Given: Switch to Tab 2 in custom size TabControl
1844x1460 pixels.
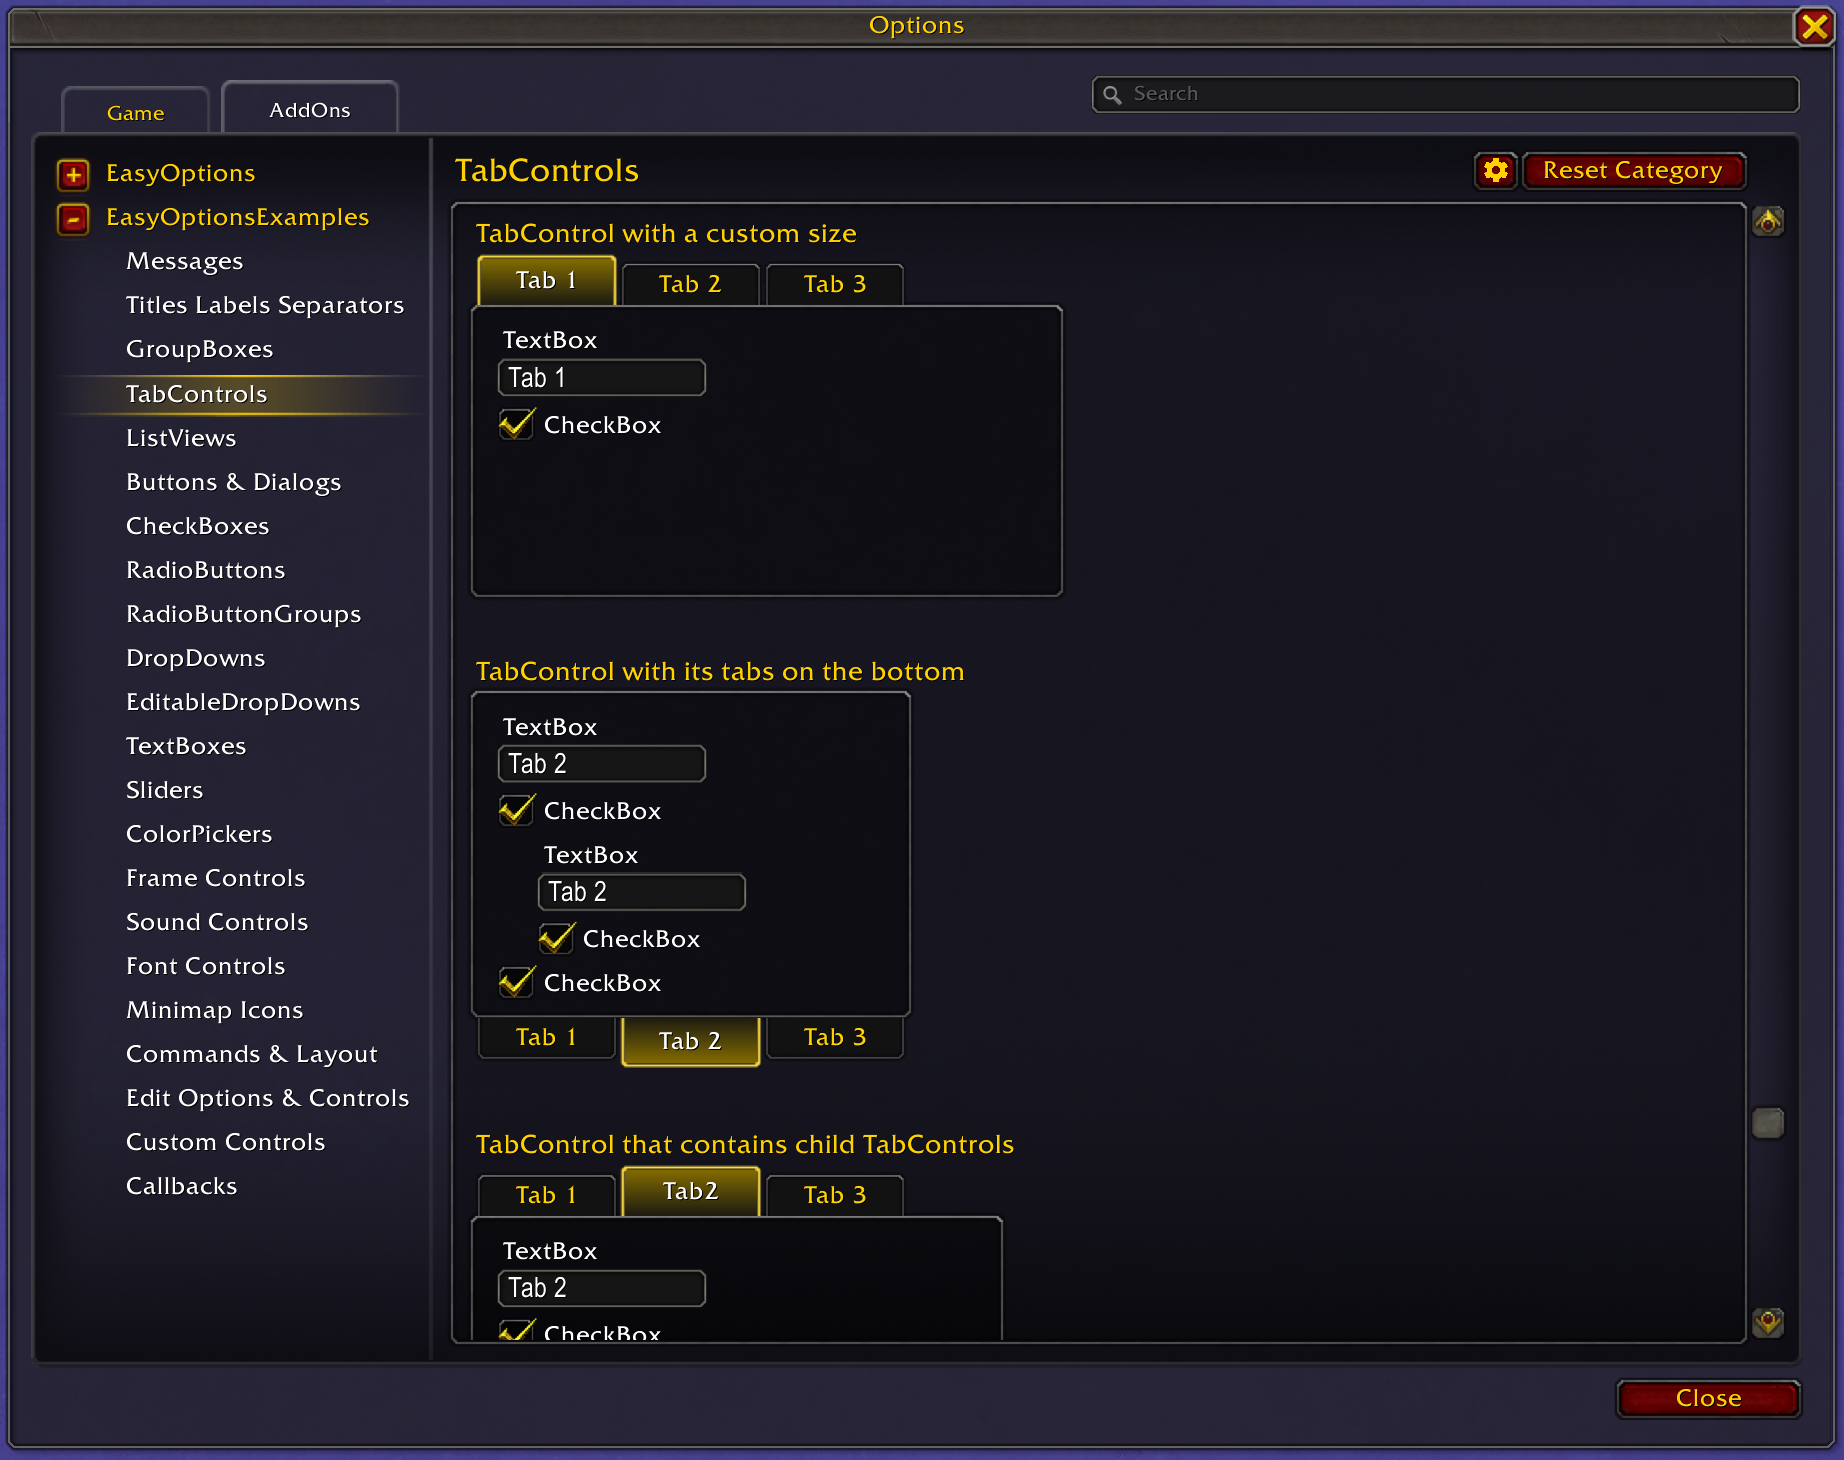Looking at the screenshot, I should click(x=690, y=284).
